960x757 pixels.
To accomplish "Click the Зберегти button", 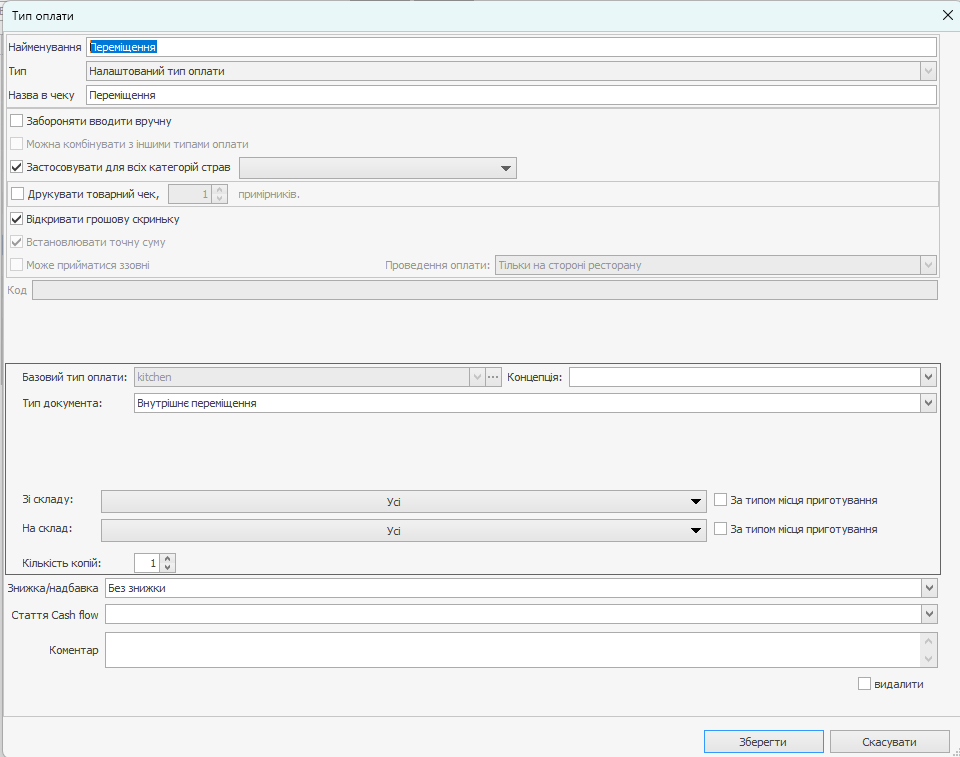I will coord(763,742).
